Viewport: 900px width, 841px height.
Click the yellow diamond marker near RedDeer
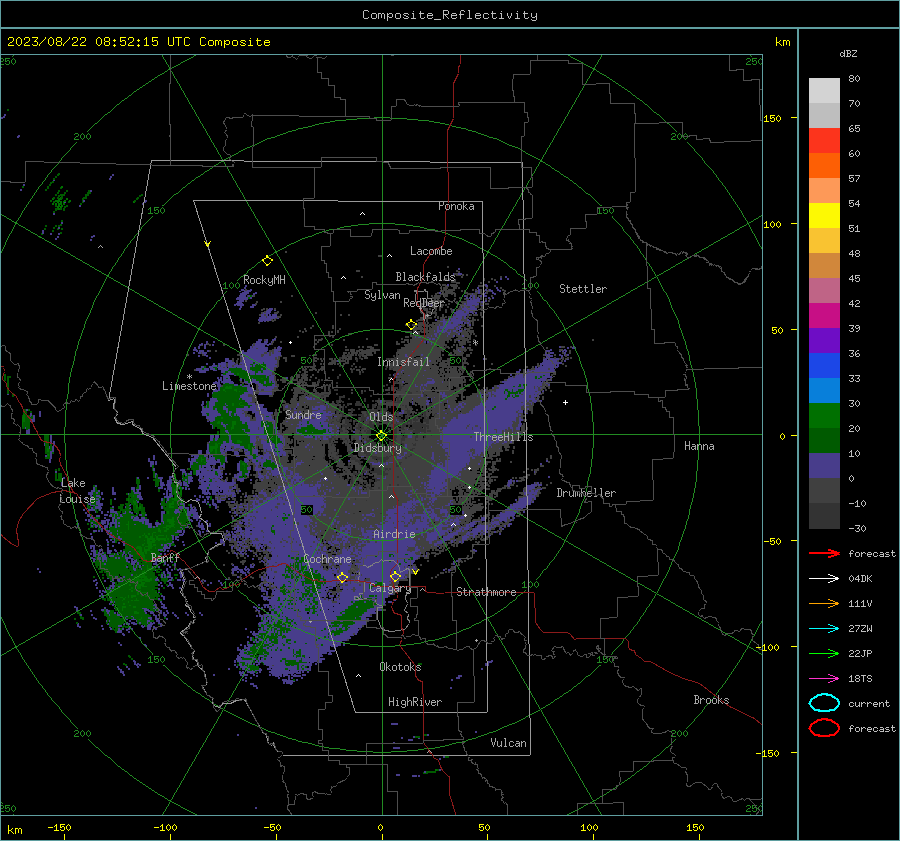[x=411, y=325]
